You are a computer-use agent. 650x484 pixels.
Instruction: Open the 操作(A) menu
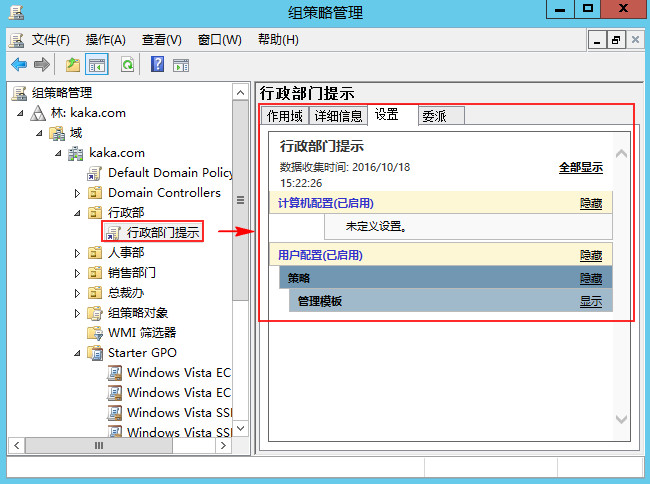coord(105,40)
